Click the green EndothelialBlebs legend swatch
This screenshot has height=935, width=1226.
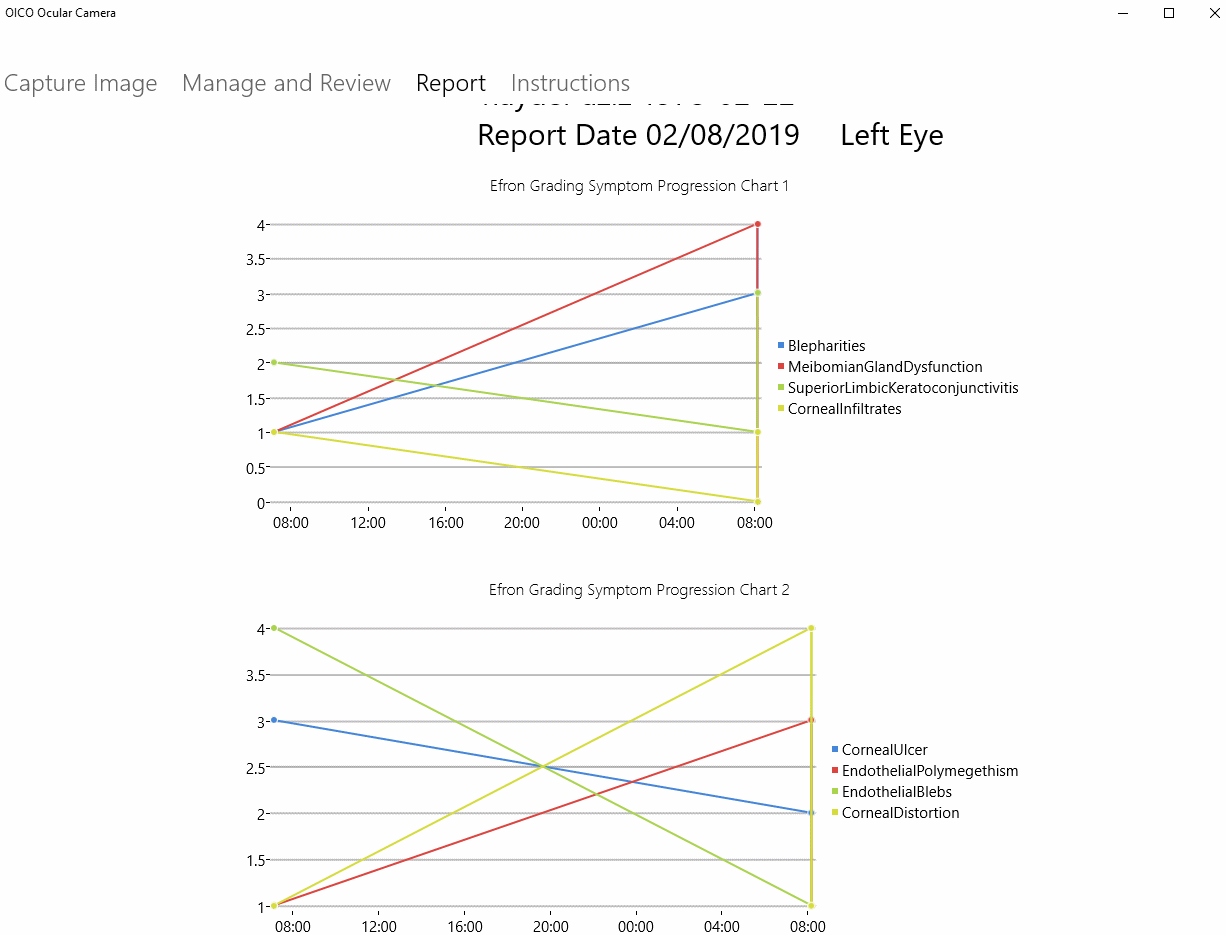coord(835,792)
